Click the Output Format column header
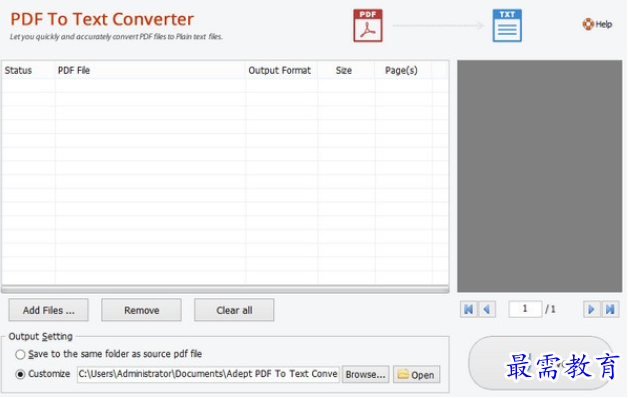 point(281,70)
